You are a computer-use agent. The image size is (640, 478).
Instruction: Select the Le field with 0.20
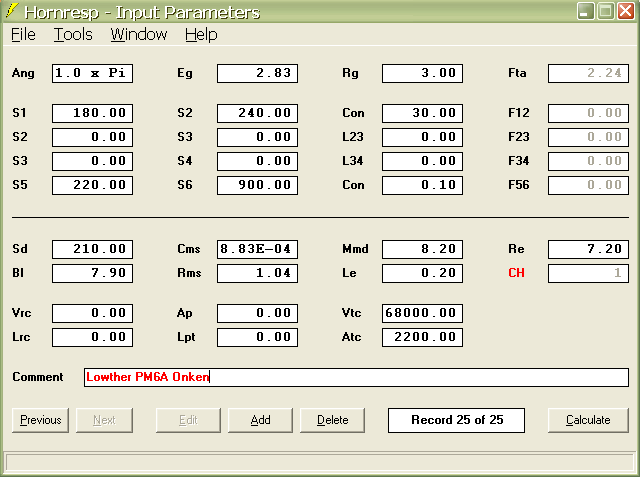coord(422,273)
